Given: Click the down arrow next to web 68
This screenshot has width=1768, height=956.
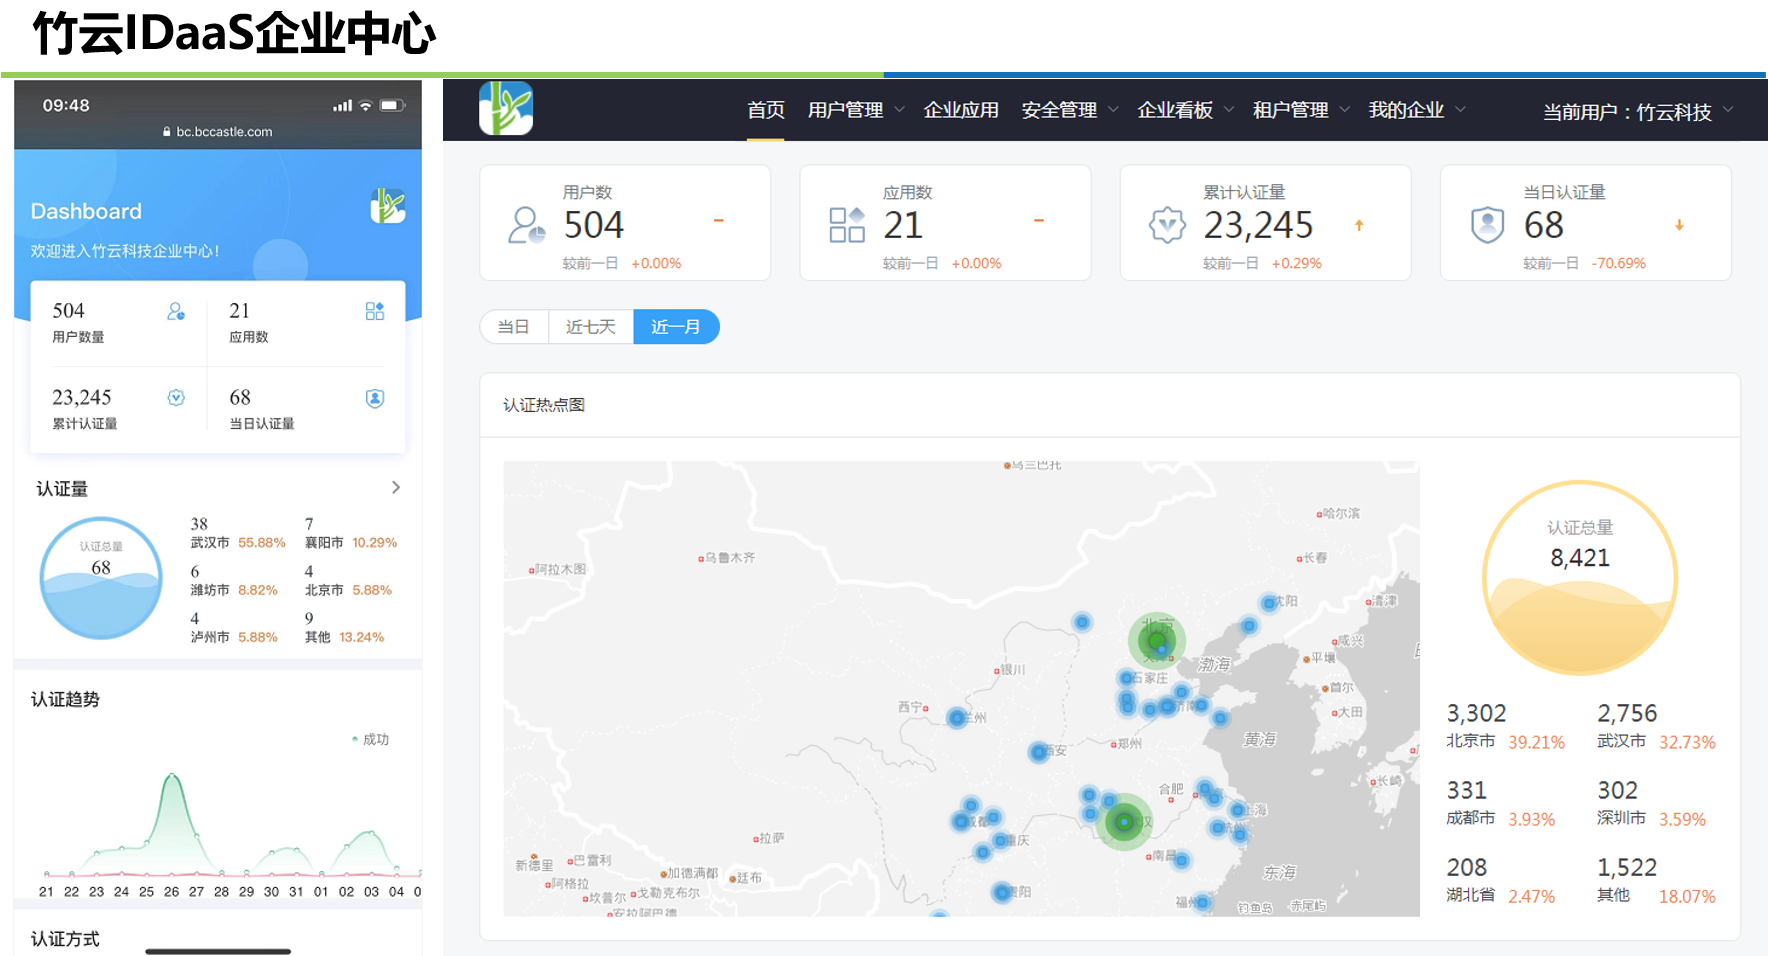Looking at the screenshot, I should click(1679, 225).
